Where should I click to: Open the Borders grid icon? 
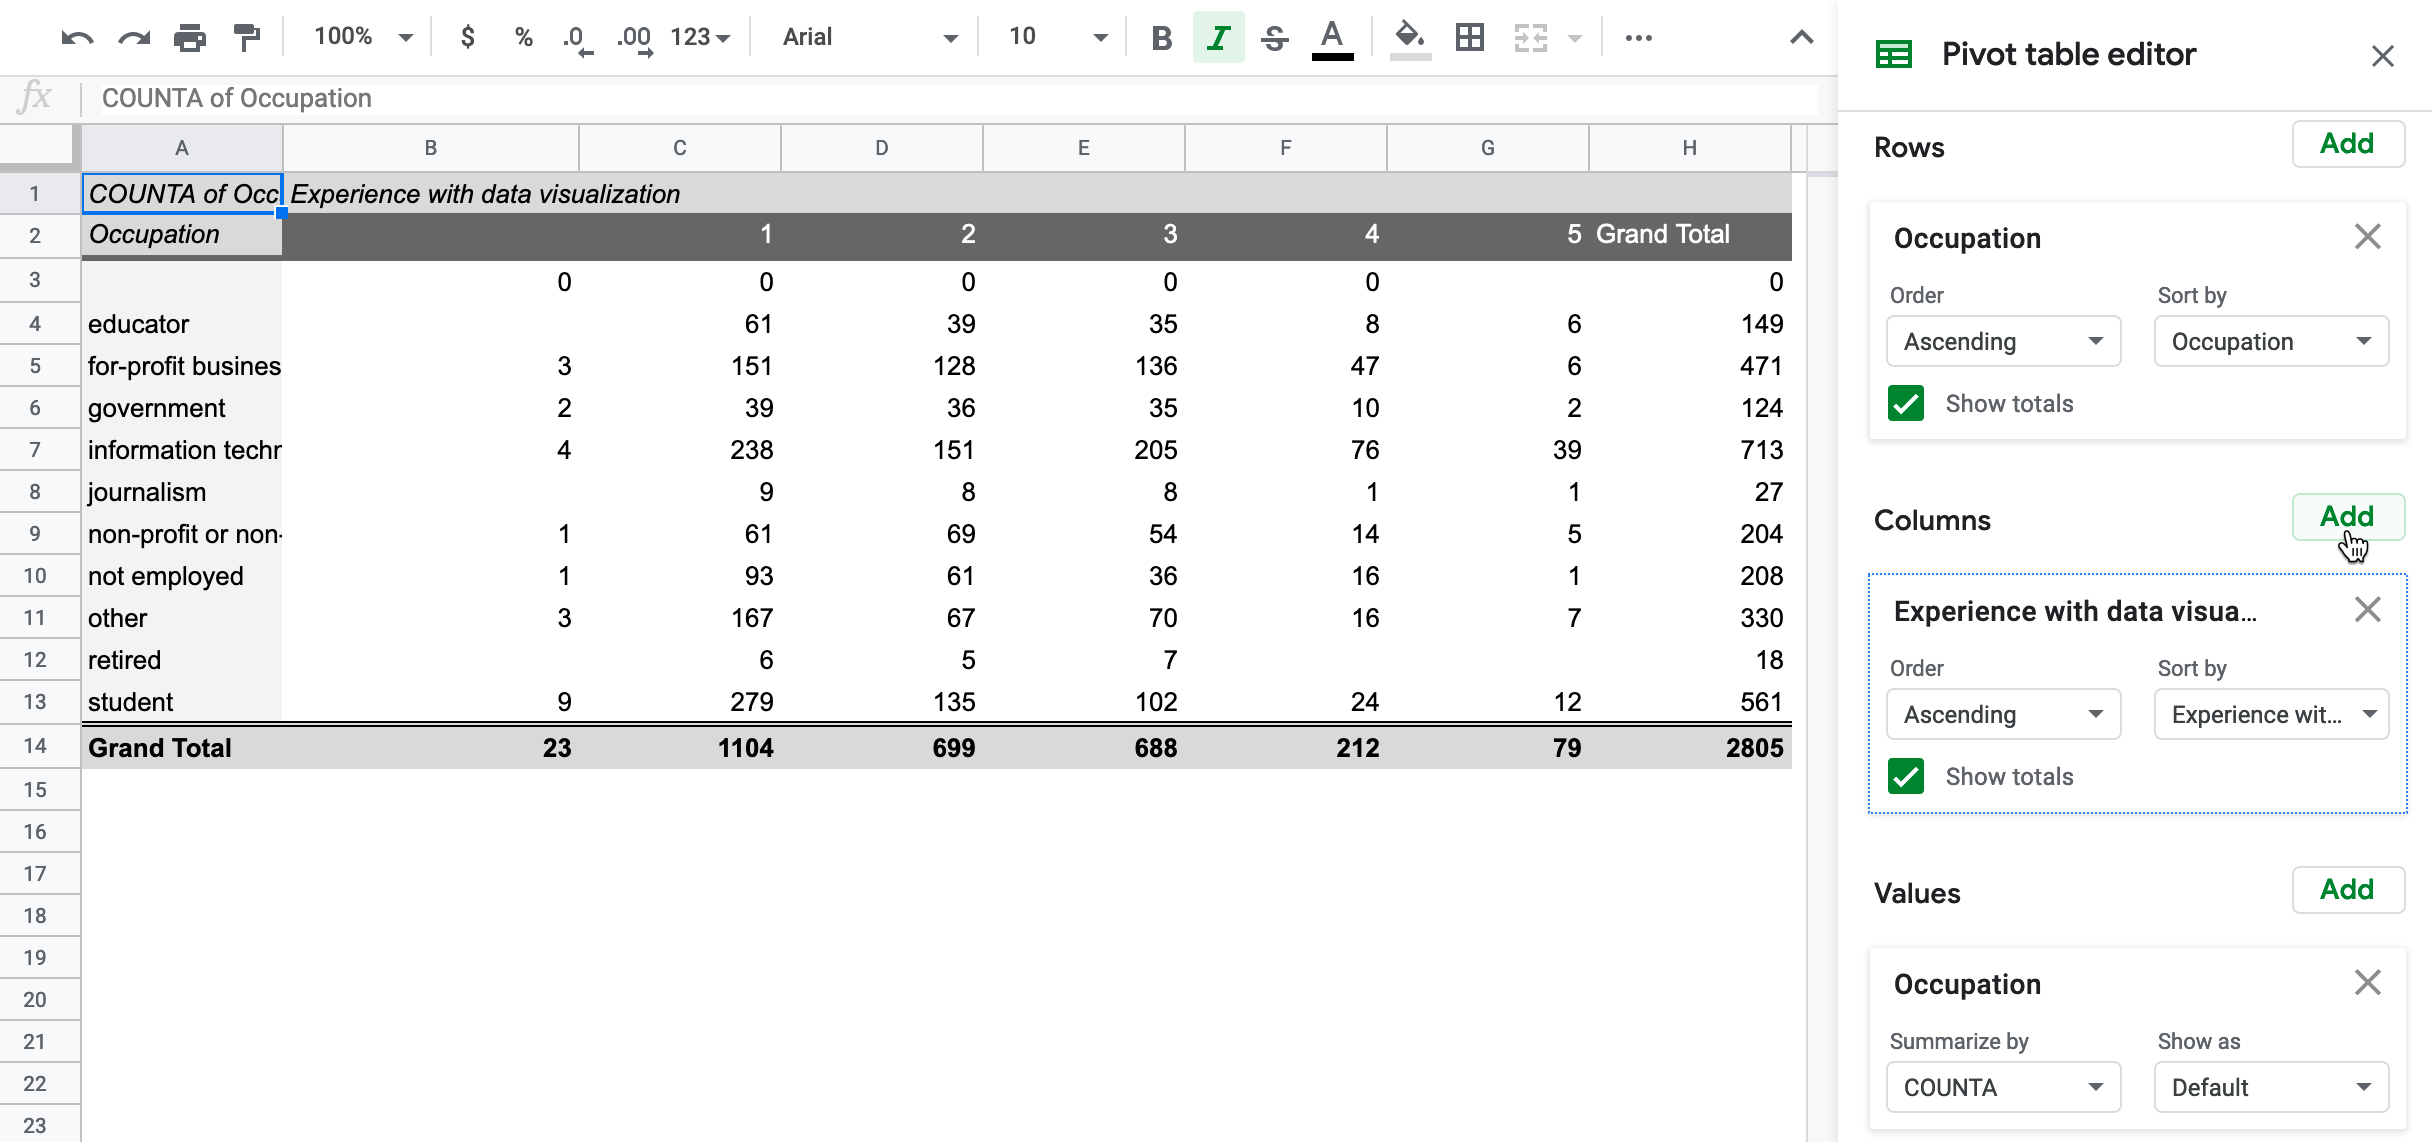pos(1469,38)
